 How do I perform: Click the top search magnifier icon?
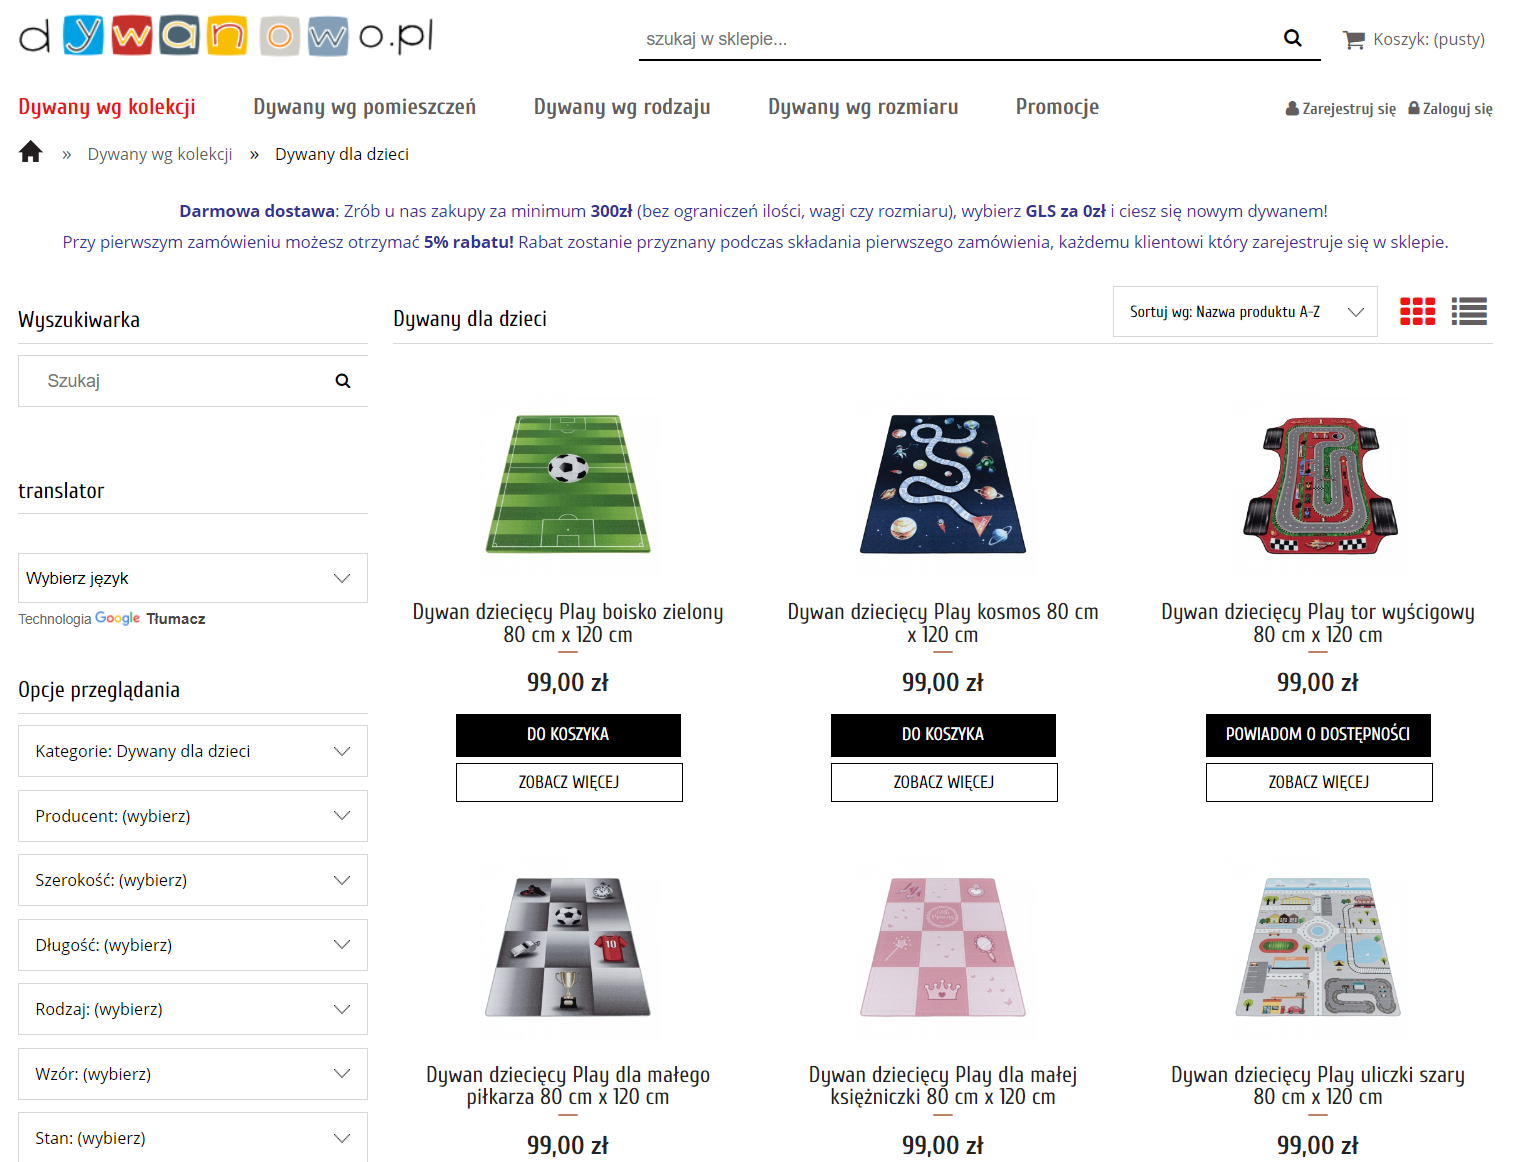(x=1292, y=39)
